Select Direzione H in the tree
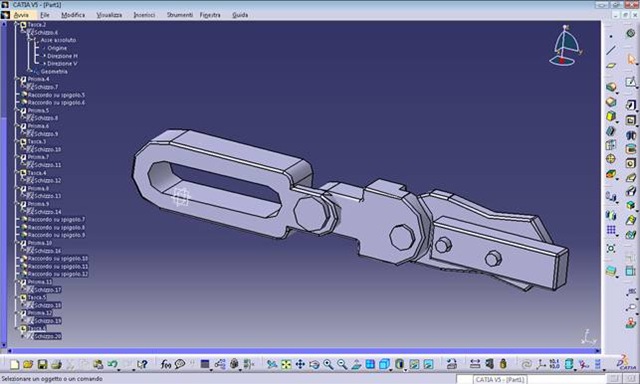The image size is (640, 384). (62, 56)
